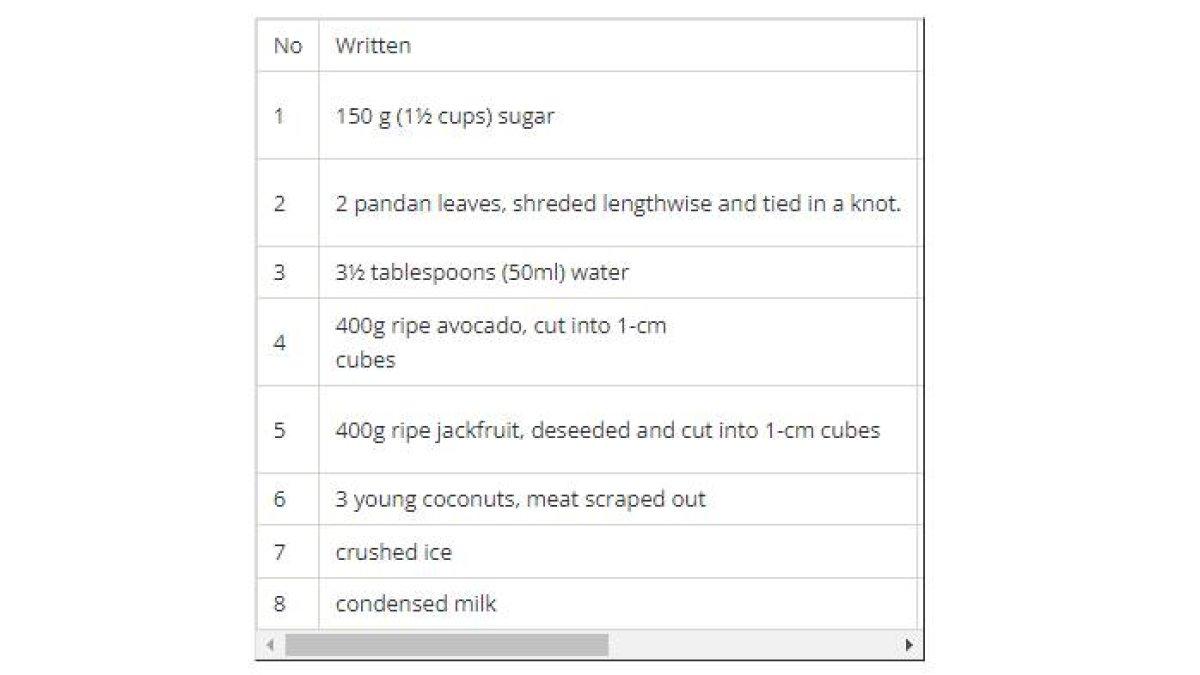Viewport: 1200px width, 675px height.
Task: Click row number 5 cell
Action: click(x=288, y=430)
